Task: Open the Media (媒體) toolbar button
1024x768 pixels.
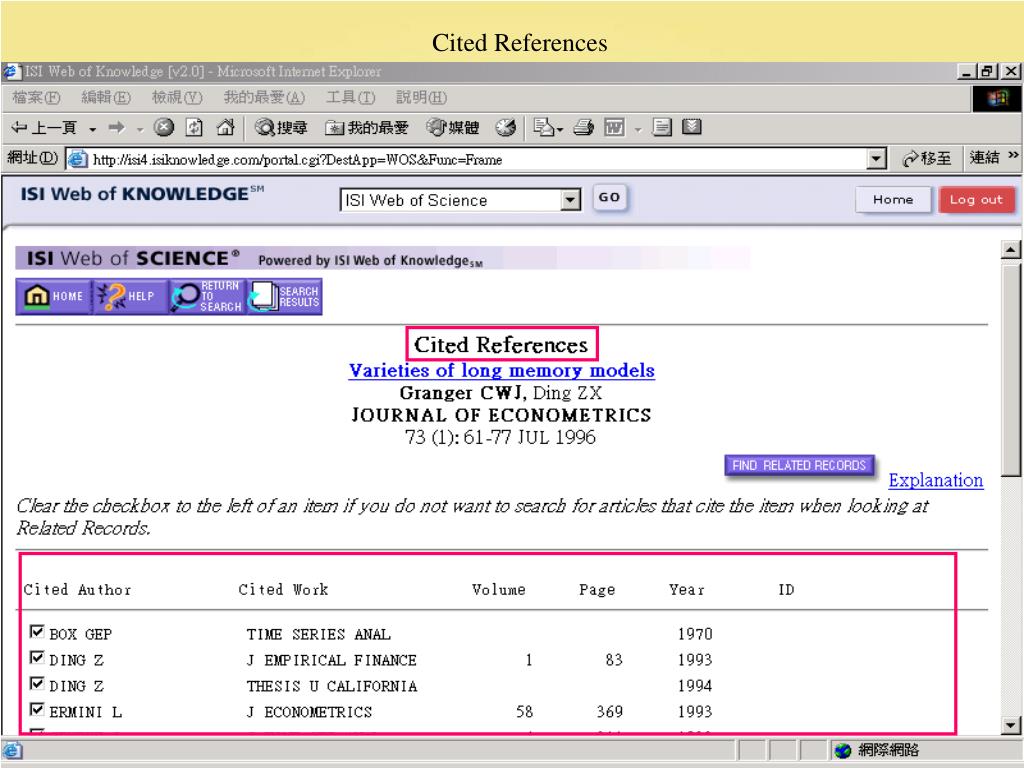Action: click(x=453, y=127)
